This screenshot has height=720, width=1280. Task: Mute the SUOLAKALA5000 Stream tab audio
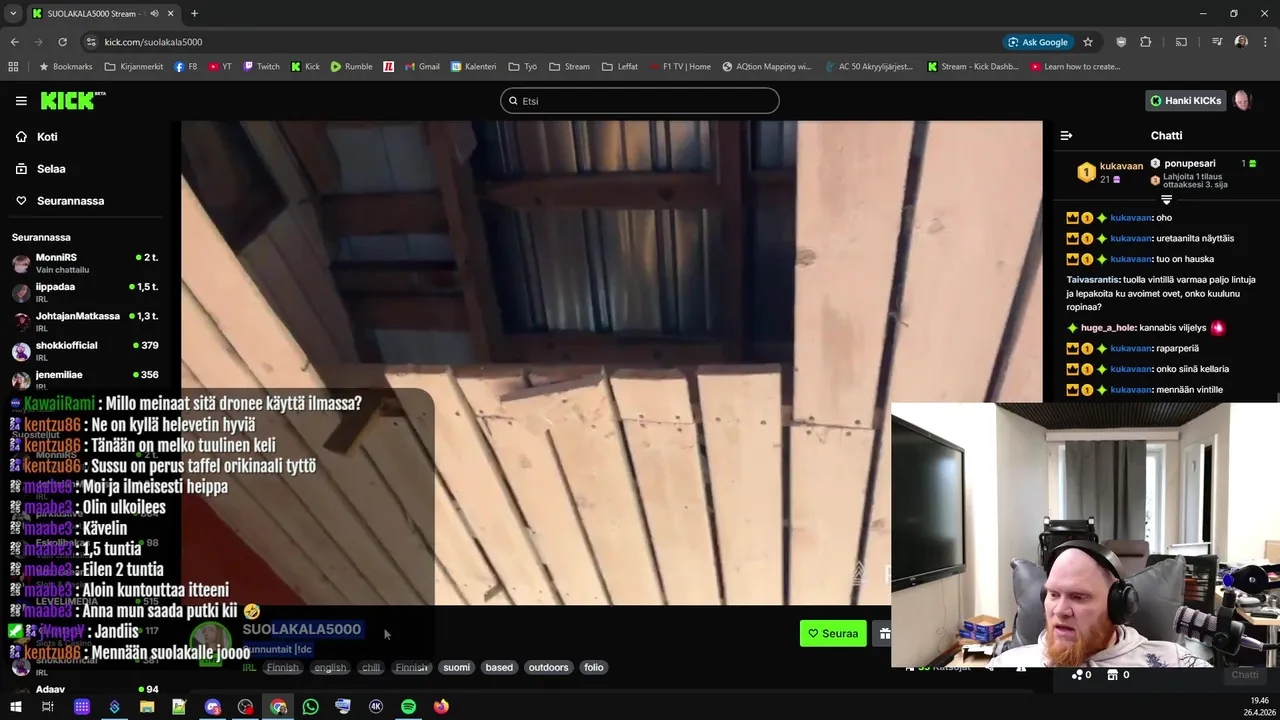click(x=154, y=14)
